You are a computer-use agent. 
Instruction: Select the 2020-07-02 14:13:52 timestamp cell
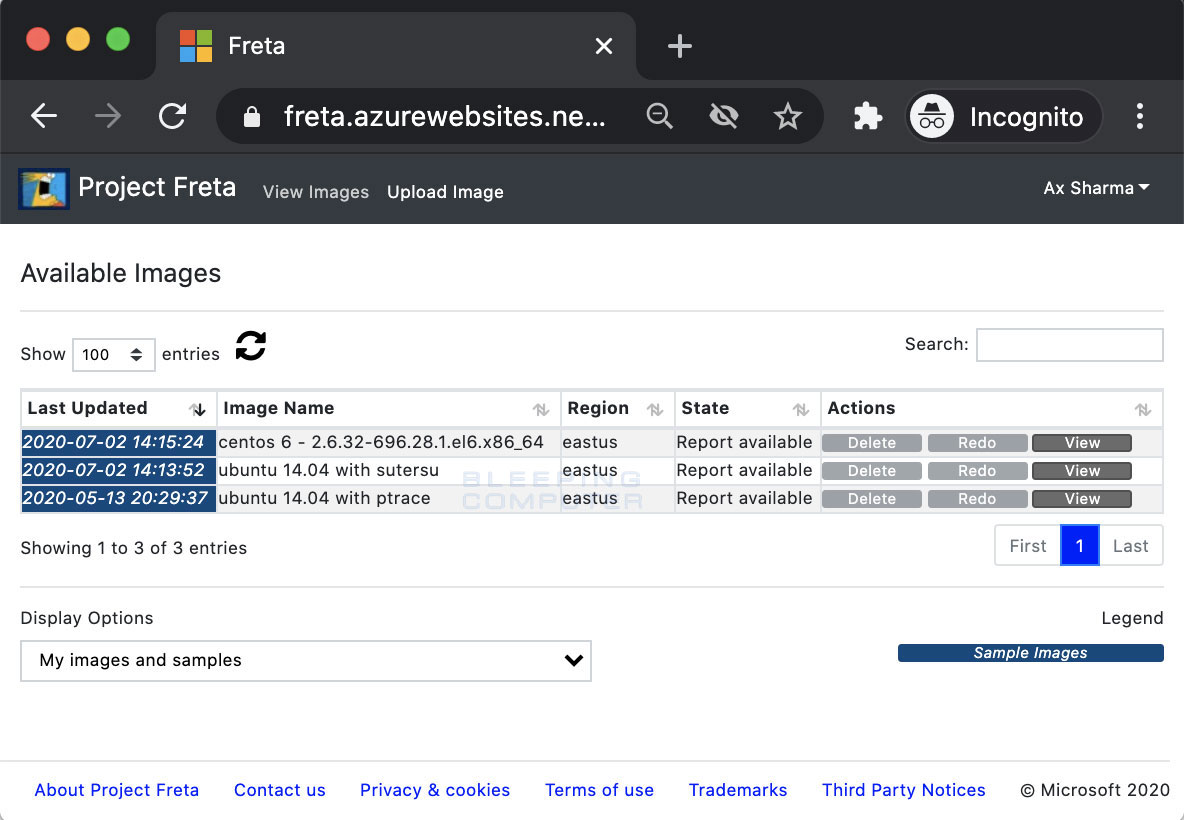[x=119, y=470]
